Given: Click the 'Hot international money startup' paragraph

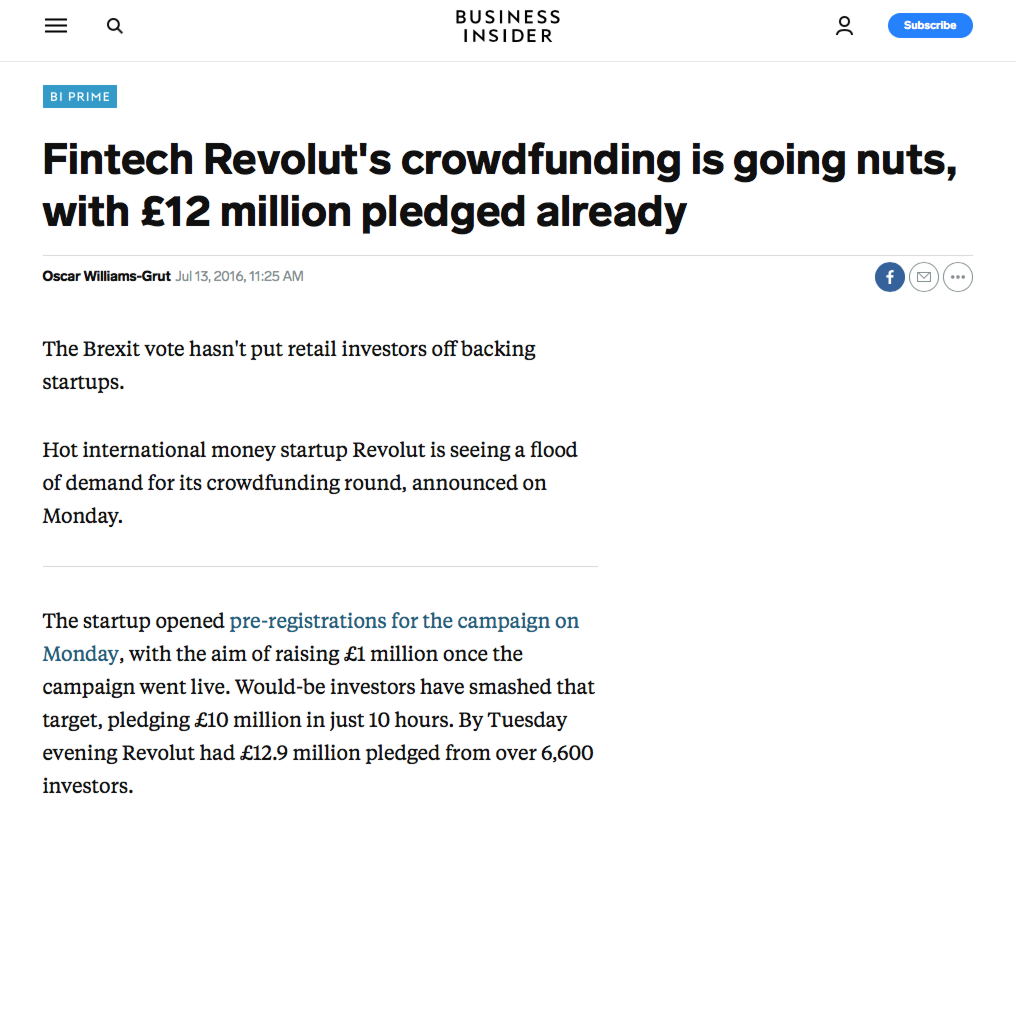Looking at the screenshot, I should pyautogui.click(x=310, y=483).
